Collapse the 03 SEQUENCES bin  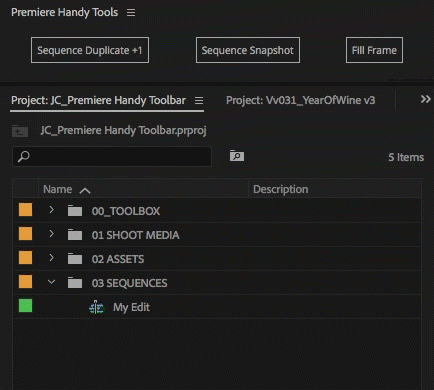(x=51, y=282)
